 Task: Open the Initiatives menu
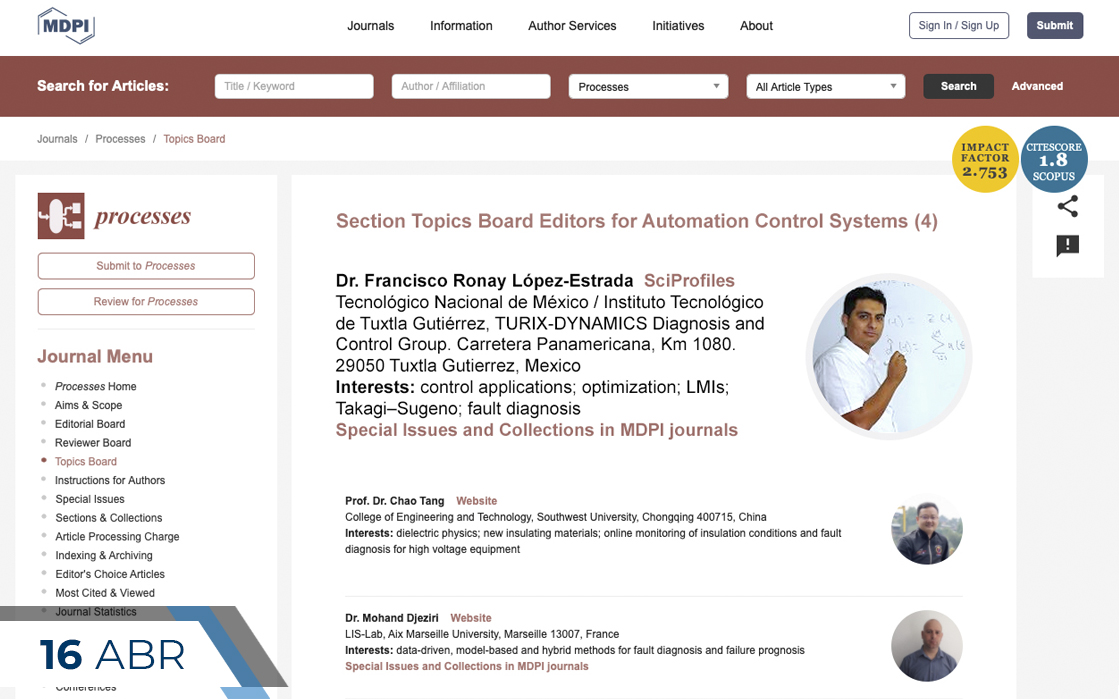pos(678,26)
